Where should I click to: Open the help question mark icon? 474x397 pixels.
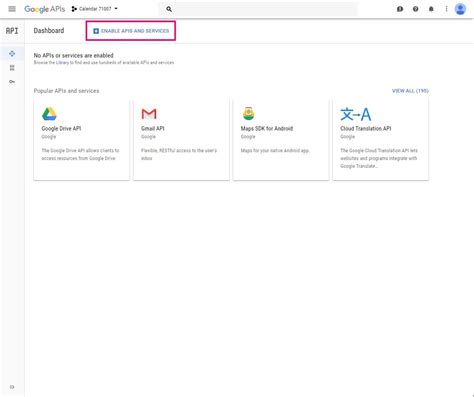(x=415, y=9)
